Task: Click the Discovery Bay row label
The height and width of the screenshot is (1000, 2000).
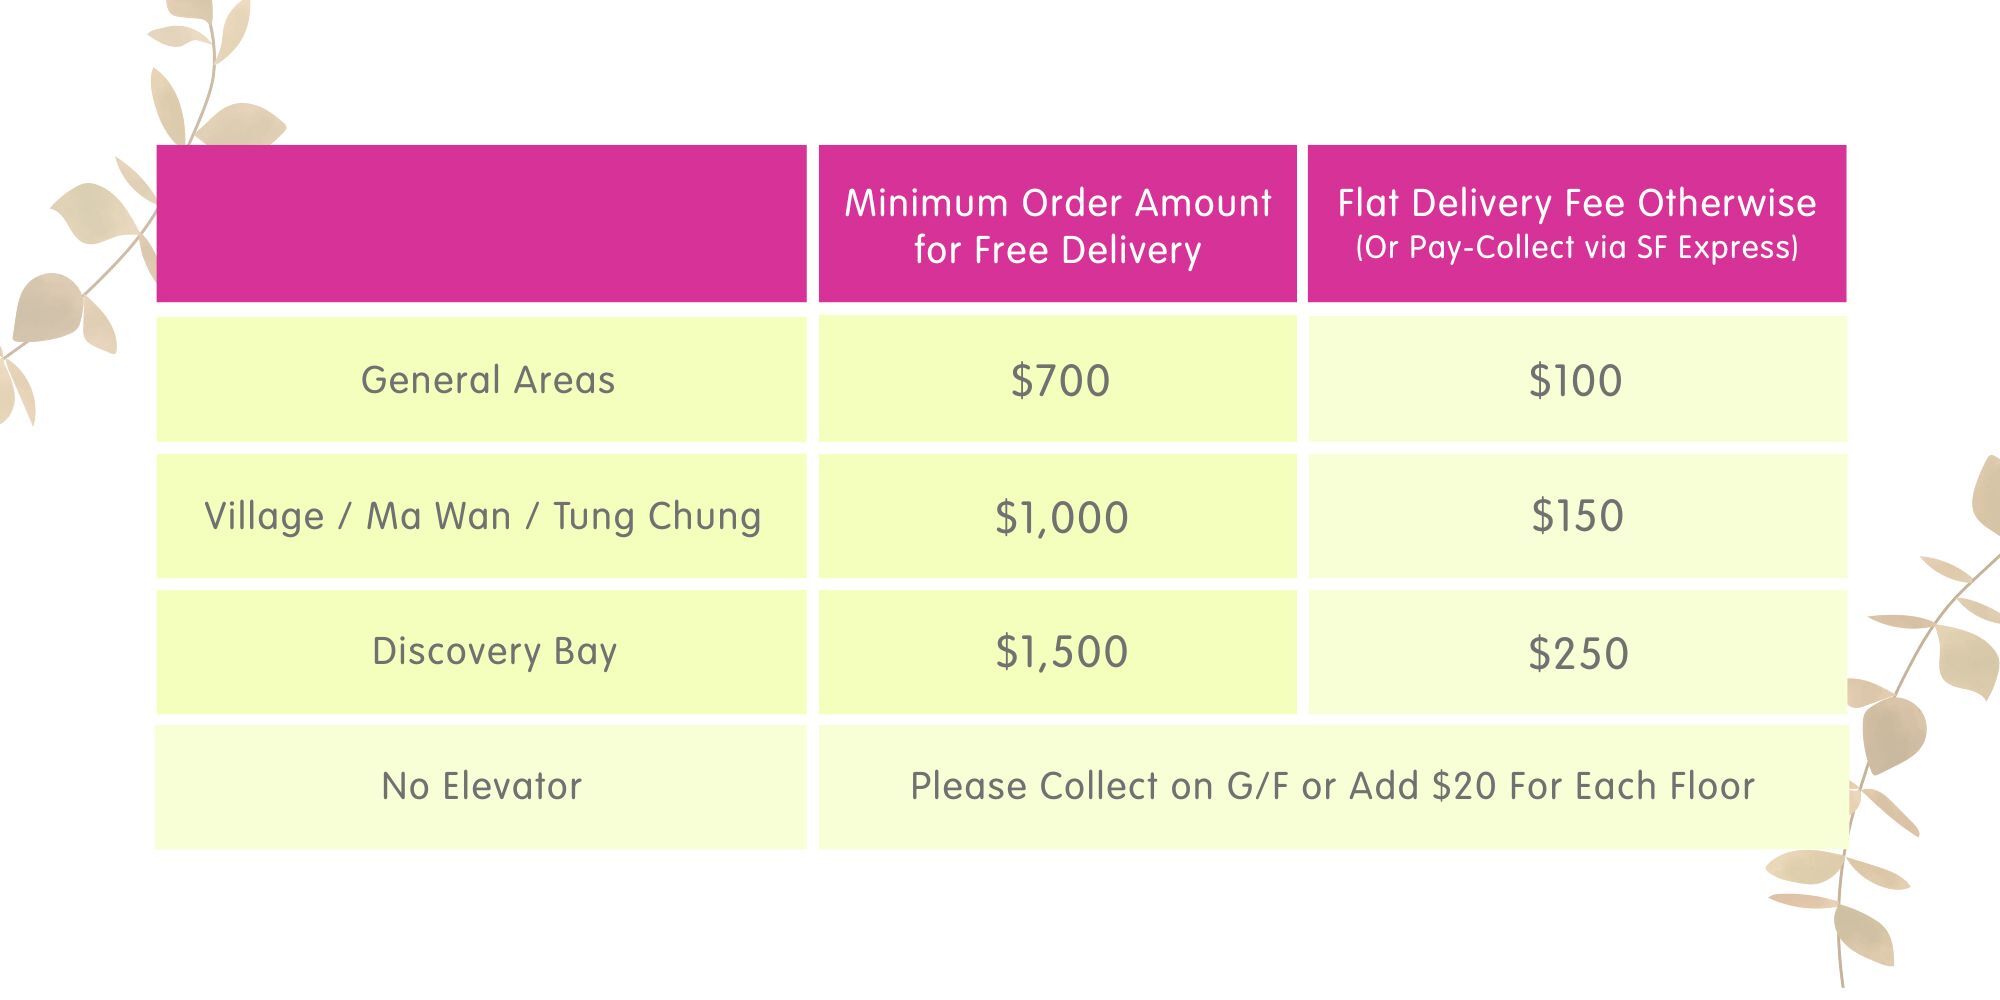Action: pos(494,651)
